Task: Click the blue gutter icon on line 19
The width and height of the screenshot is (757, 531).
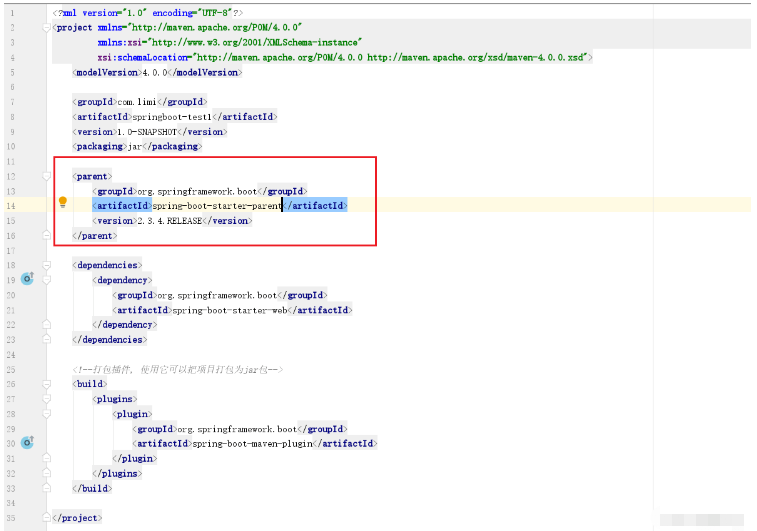Action: [x=28, y=279]
